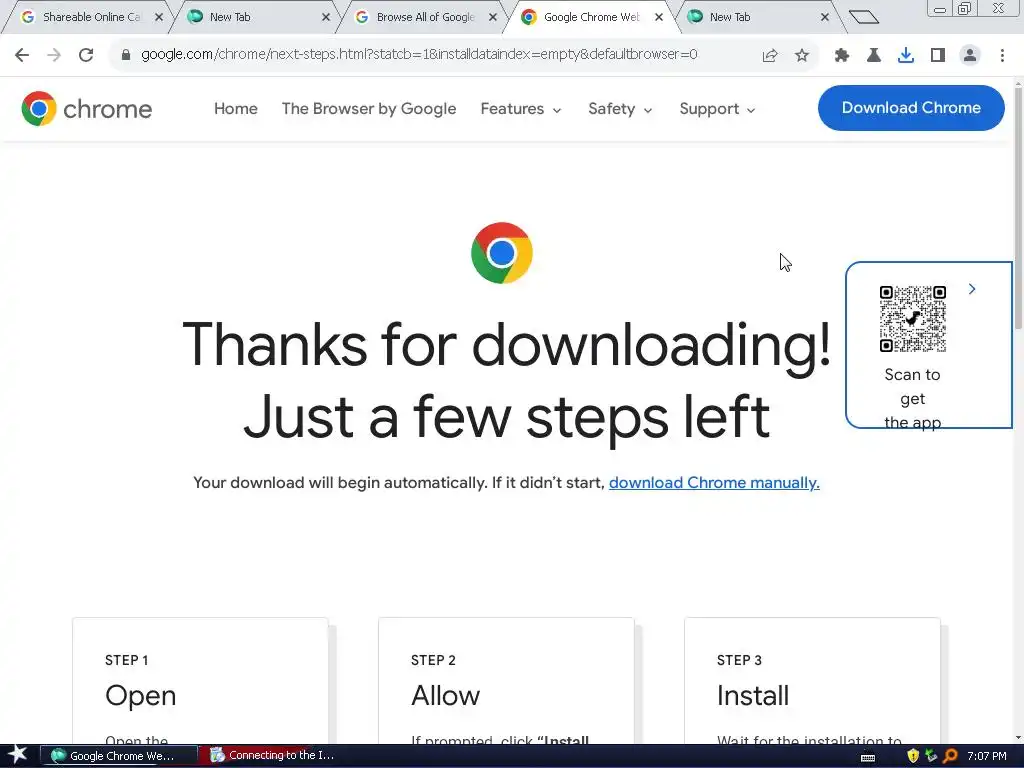This screenshot has width=1024, height=768.
Task: Click the keyboard tray icon
Action: click(868, 757)
